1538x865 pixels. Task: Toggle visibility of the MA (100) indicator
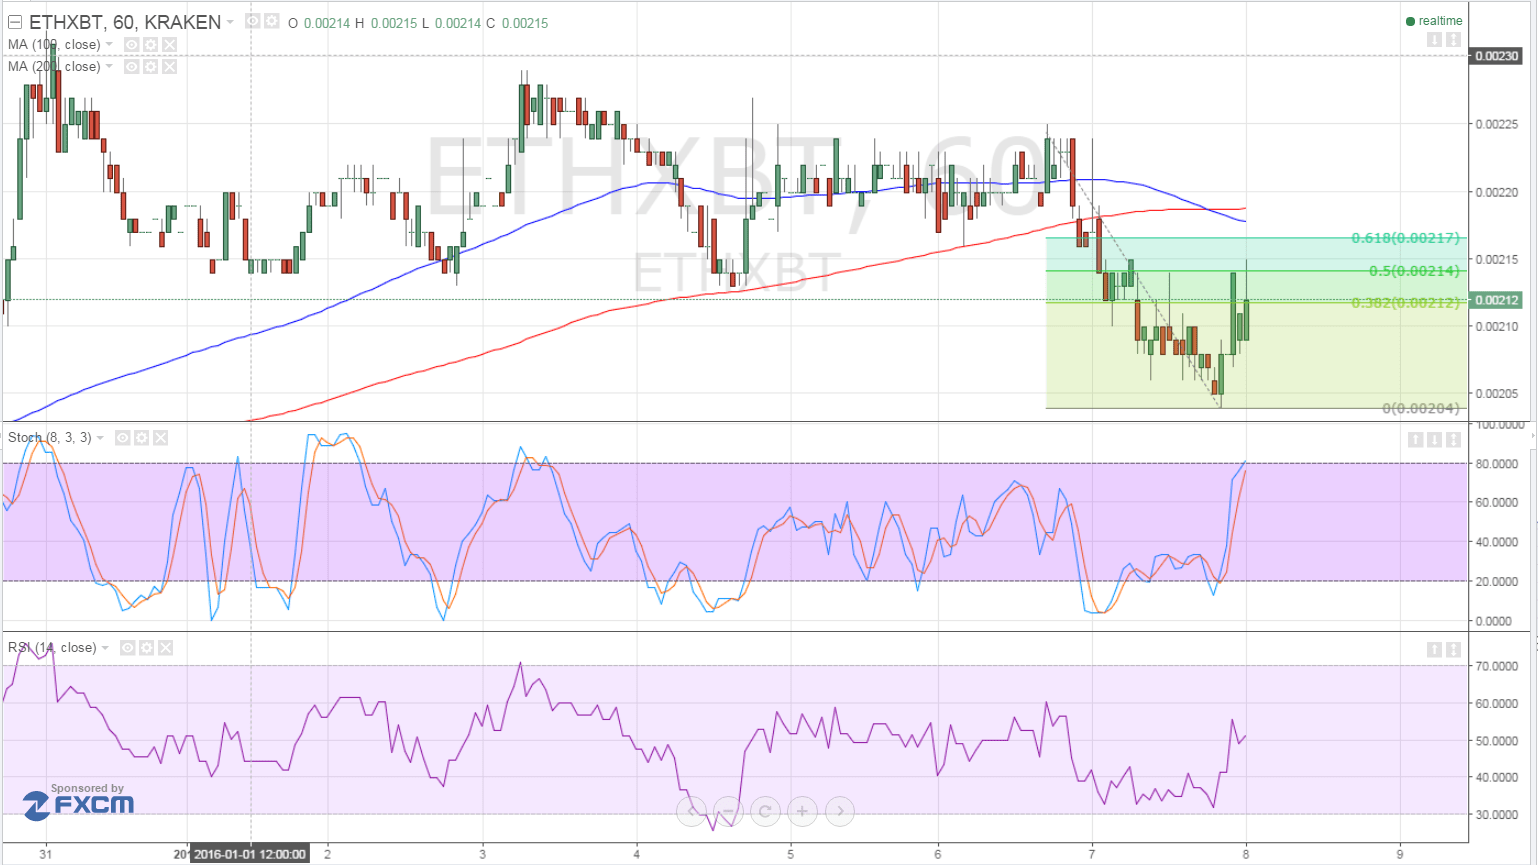(133, 45)
